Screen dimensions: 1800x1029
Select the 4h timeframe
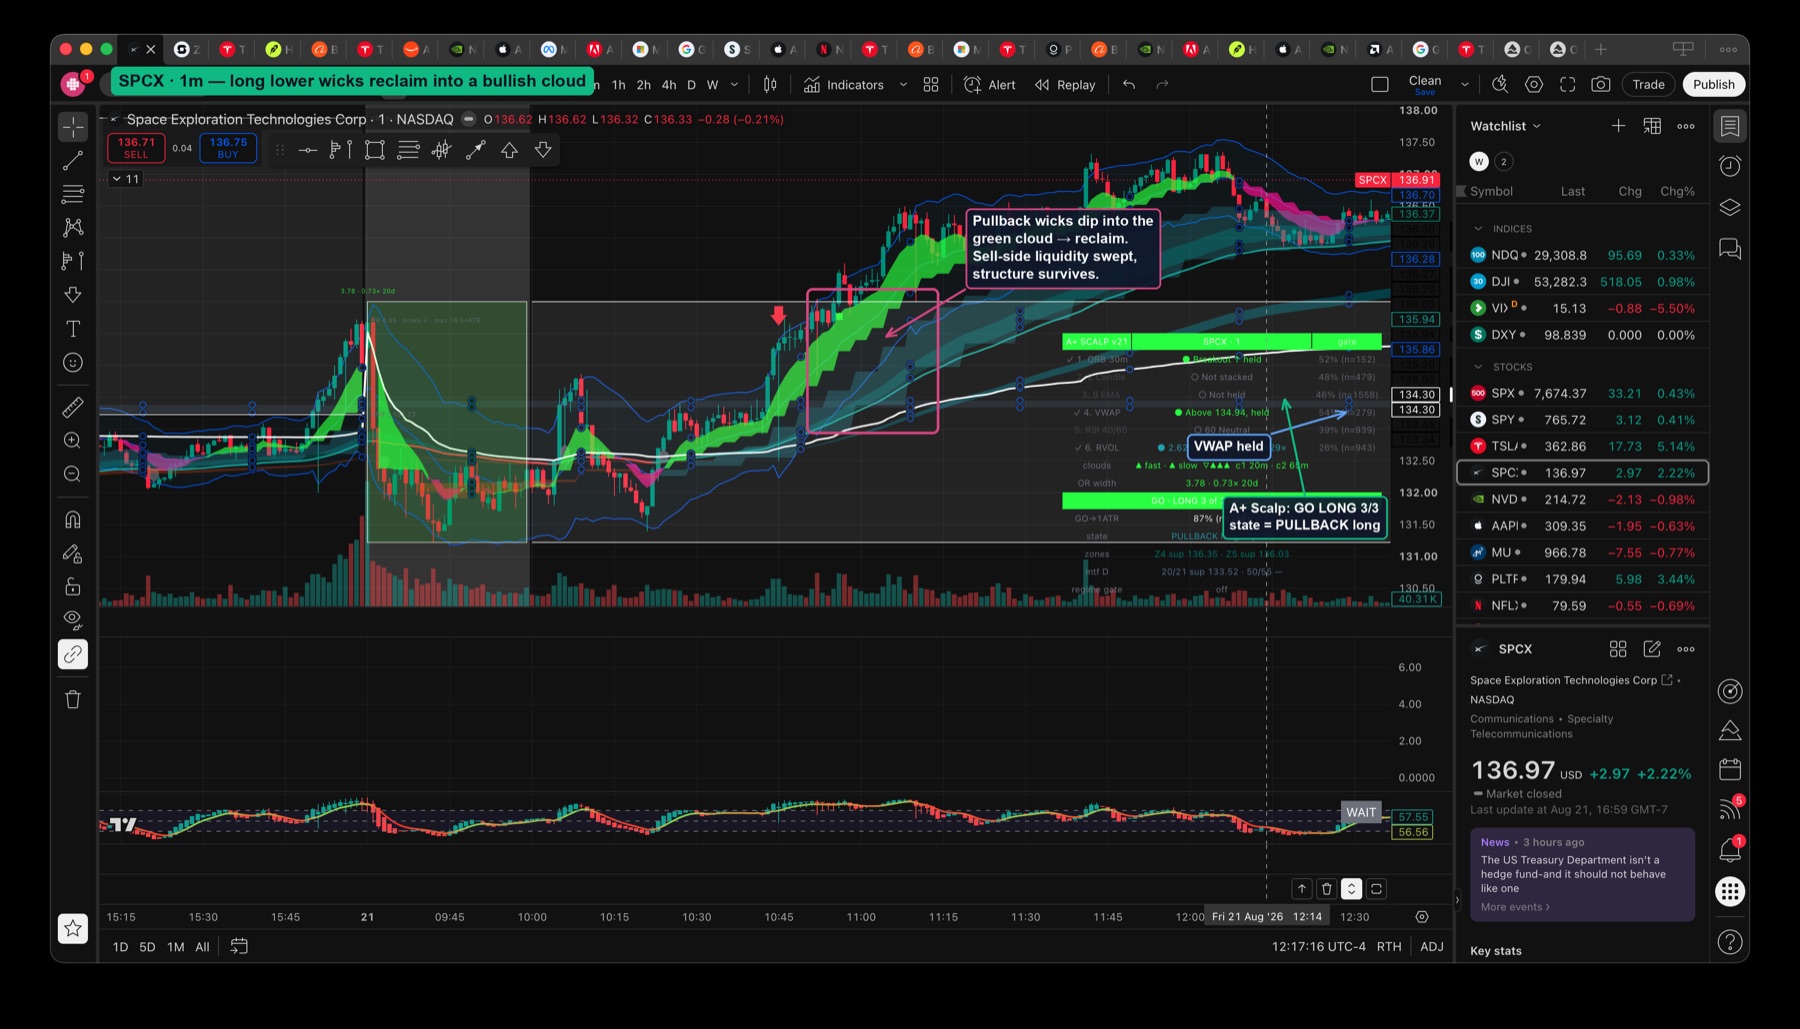click(669, 85)
